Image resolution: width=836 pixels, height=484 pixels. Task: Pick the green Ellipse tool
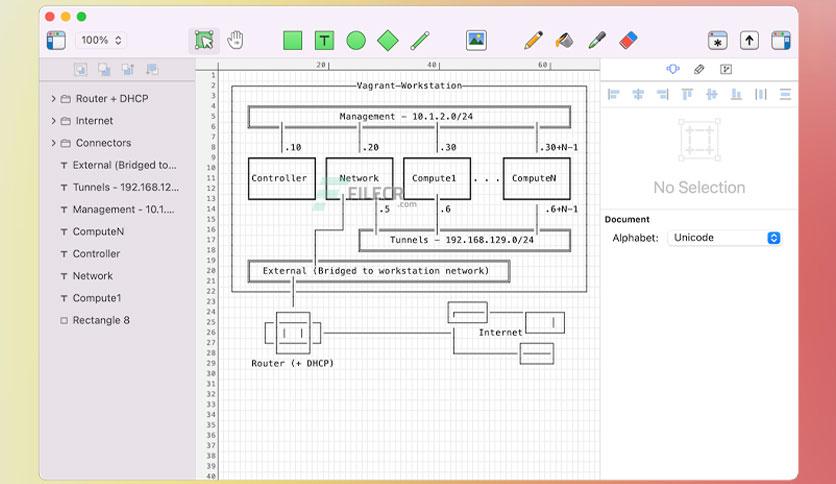click(356, 41)
